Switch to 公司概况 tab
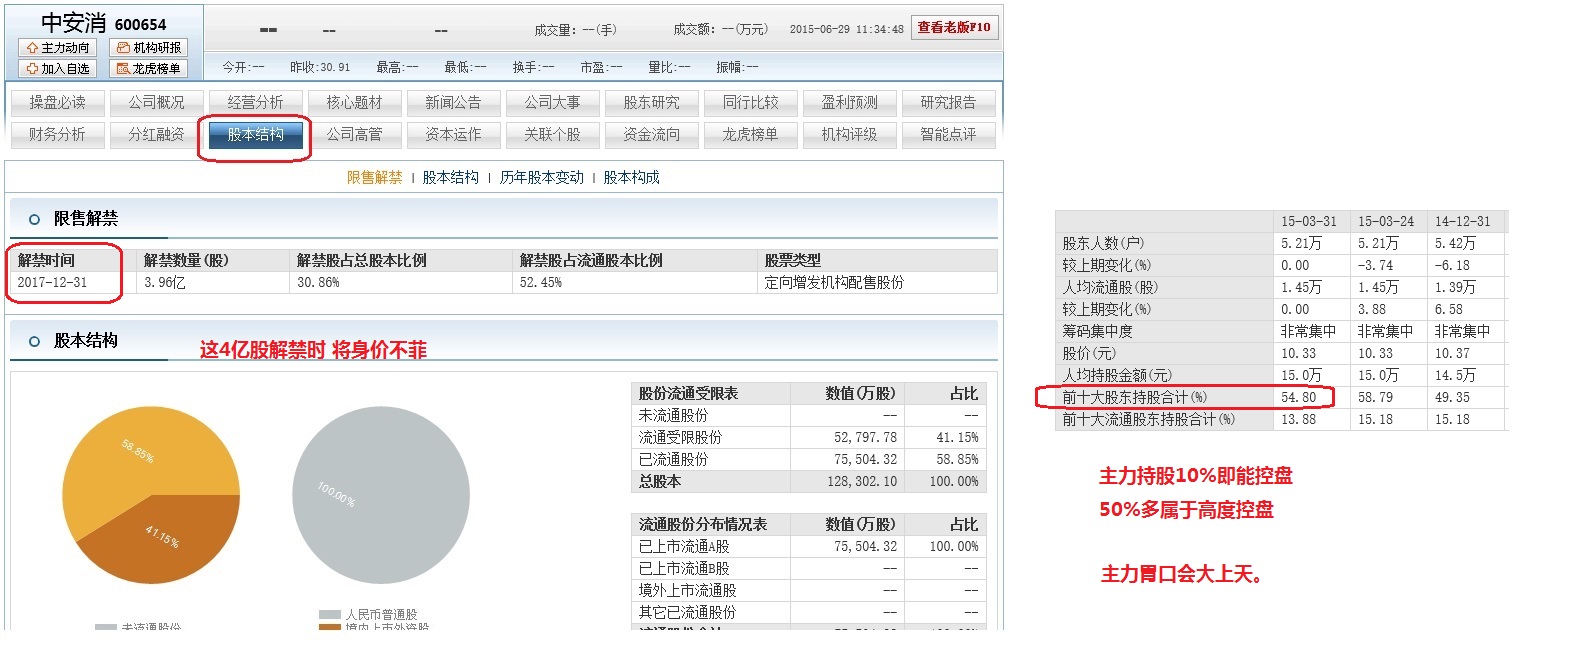Viewport: 1573px width, 665px height. [x=156, y=102]
